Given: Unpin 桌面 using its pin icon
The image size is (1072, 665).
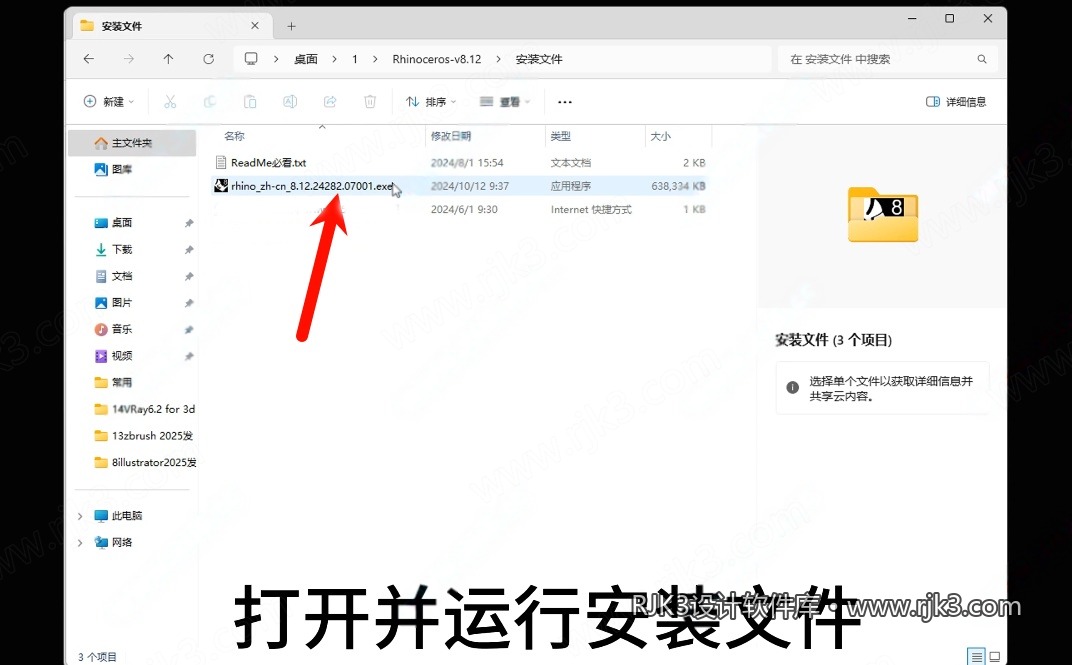Looking at the screenshot, I should [x=189, y=223].
